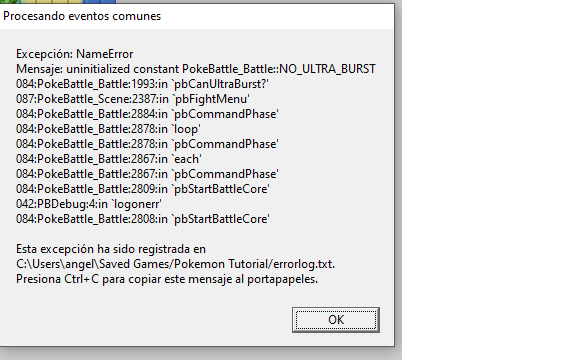Click the pbCanUltraBurst? stack trace line
Image resolution: width=563 pixels, height=360 pixels.
[x=143, y=84]
